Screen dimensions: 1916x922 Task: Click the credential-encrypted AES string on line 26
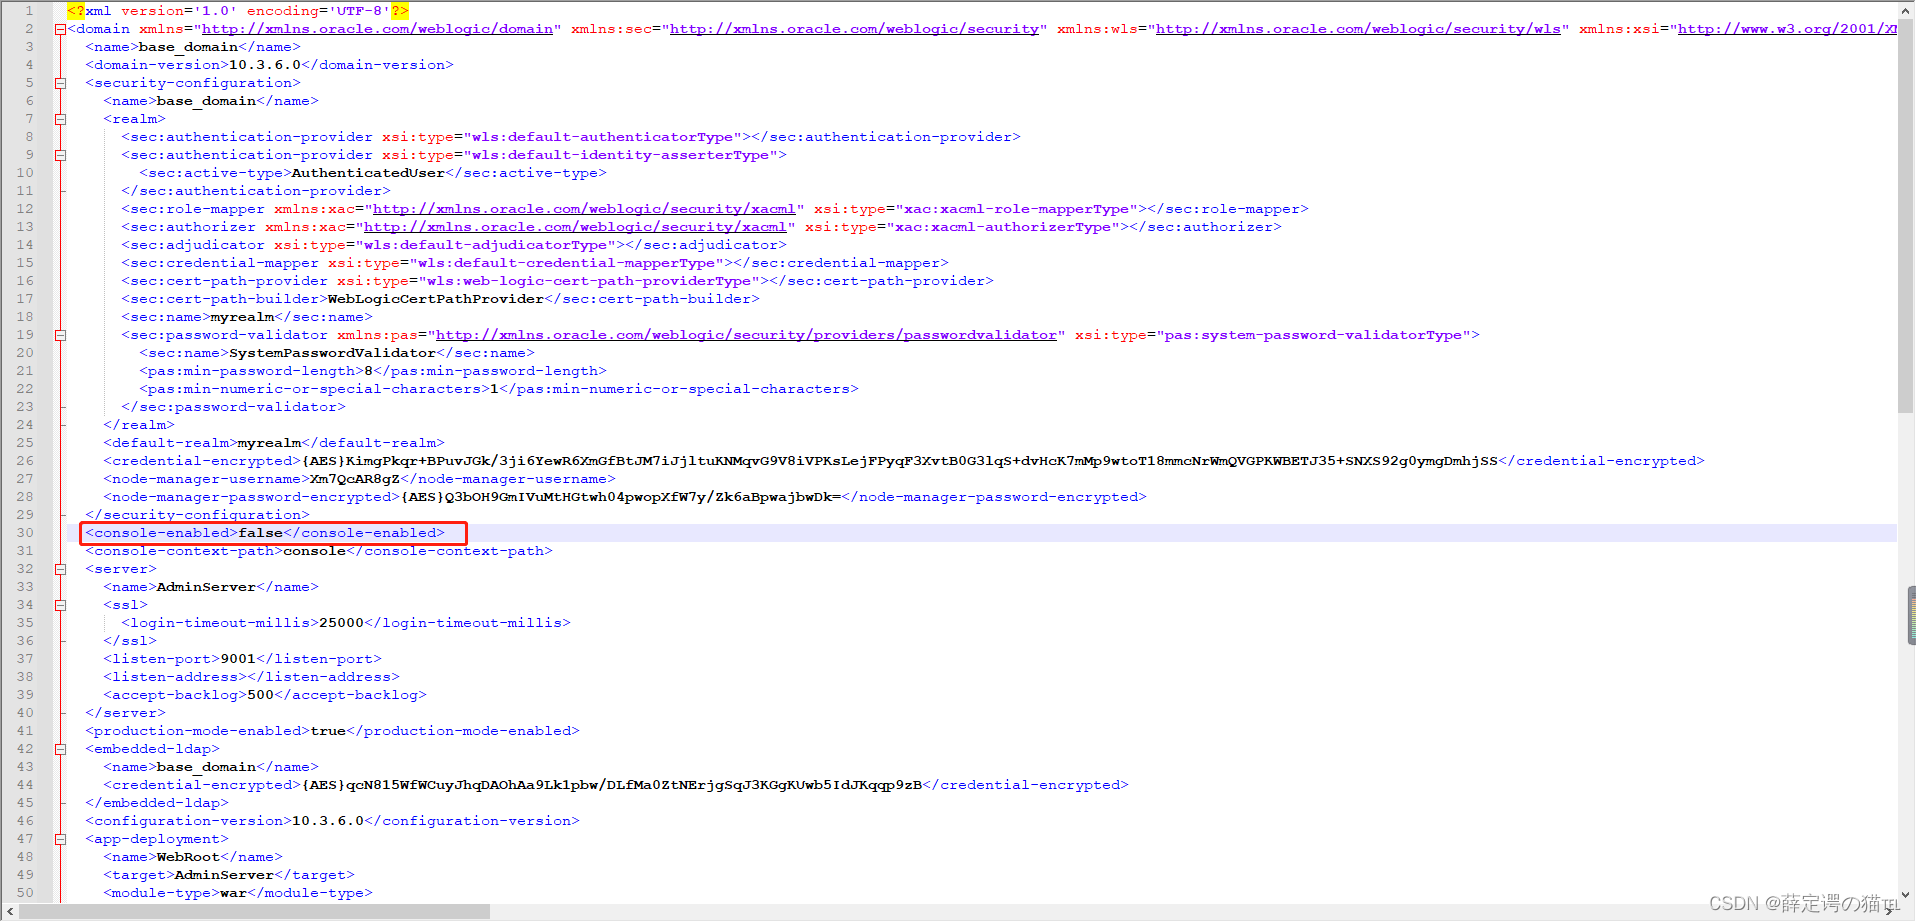pos(900,461)
